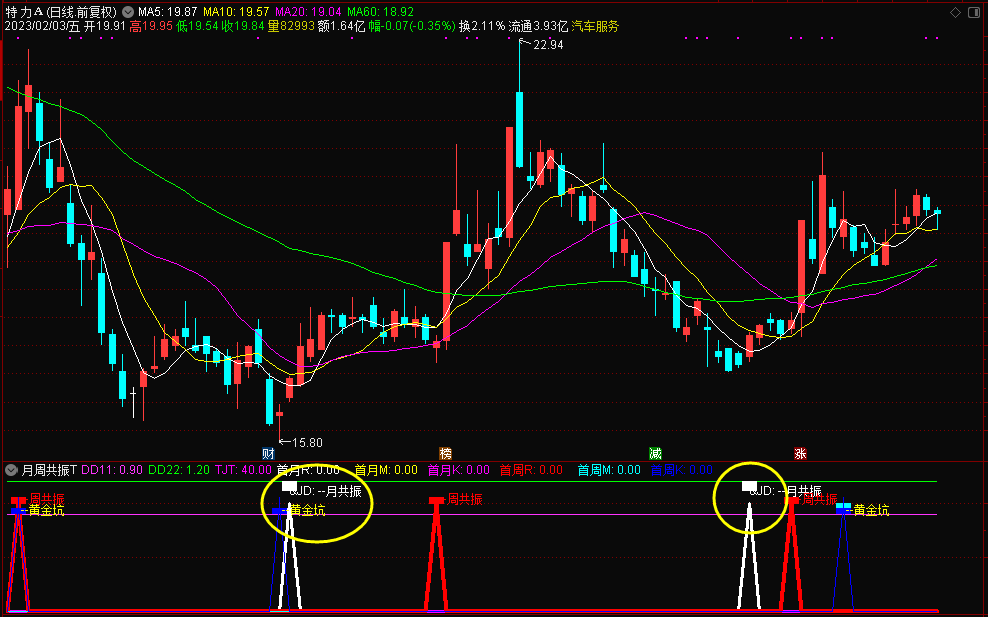
Task: Open the 月周共振T indicator dropdown arrow
Action: click(11, 470)
